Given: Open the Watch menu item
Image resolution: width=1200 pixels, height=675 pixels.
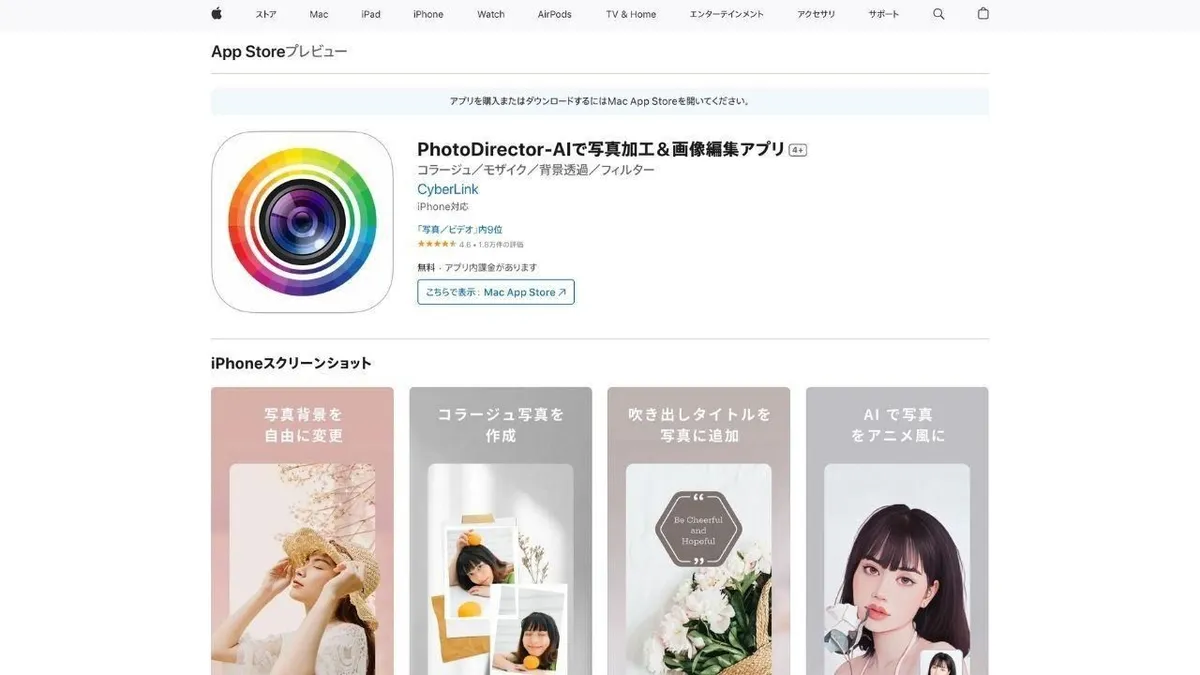Looking at the screenshot, I should 491,14.
